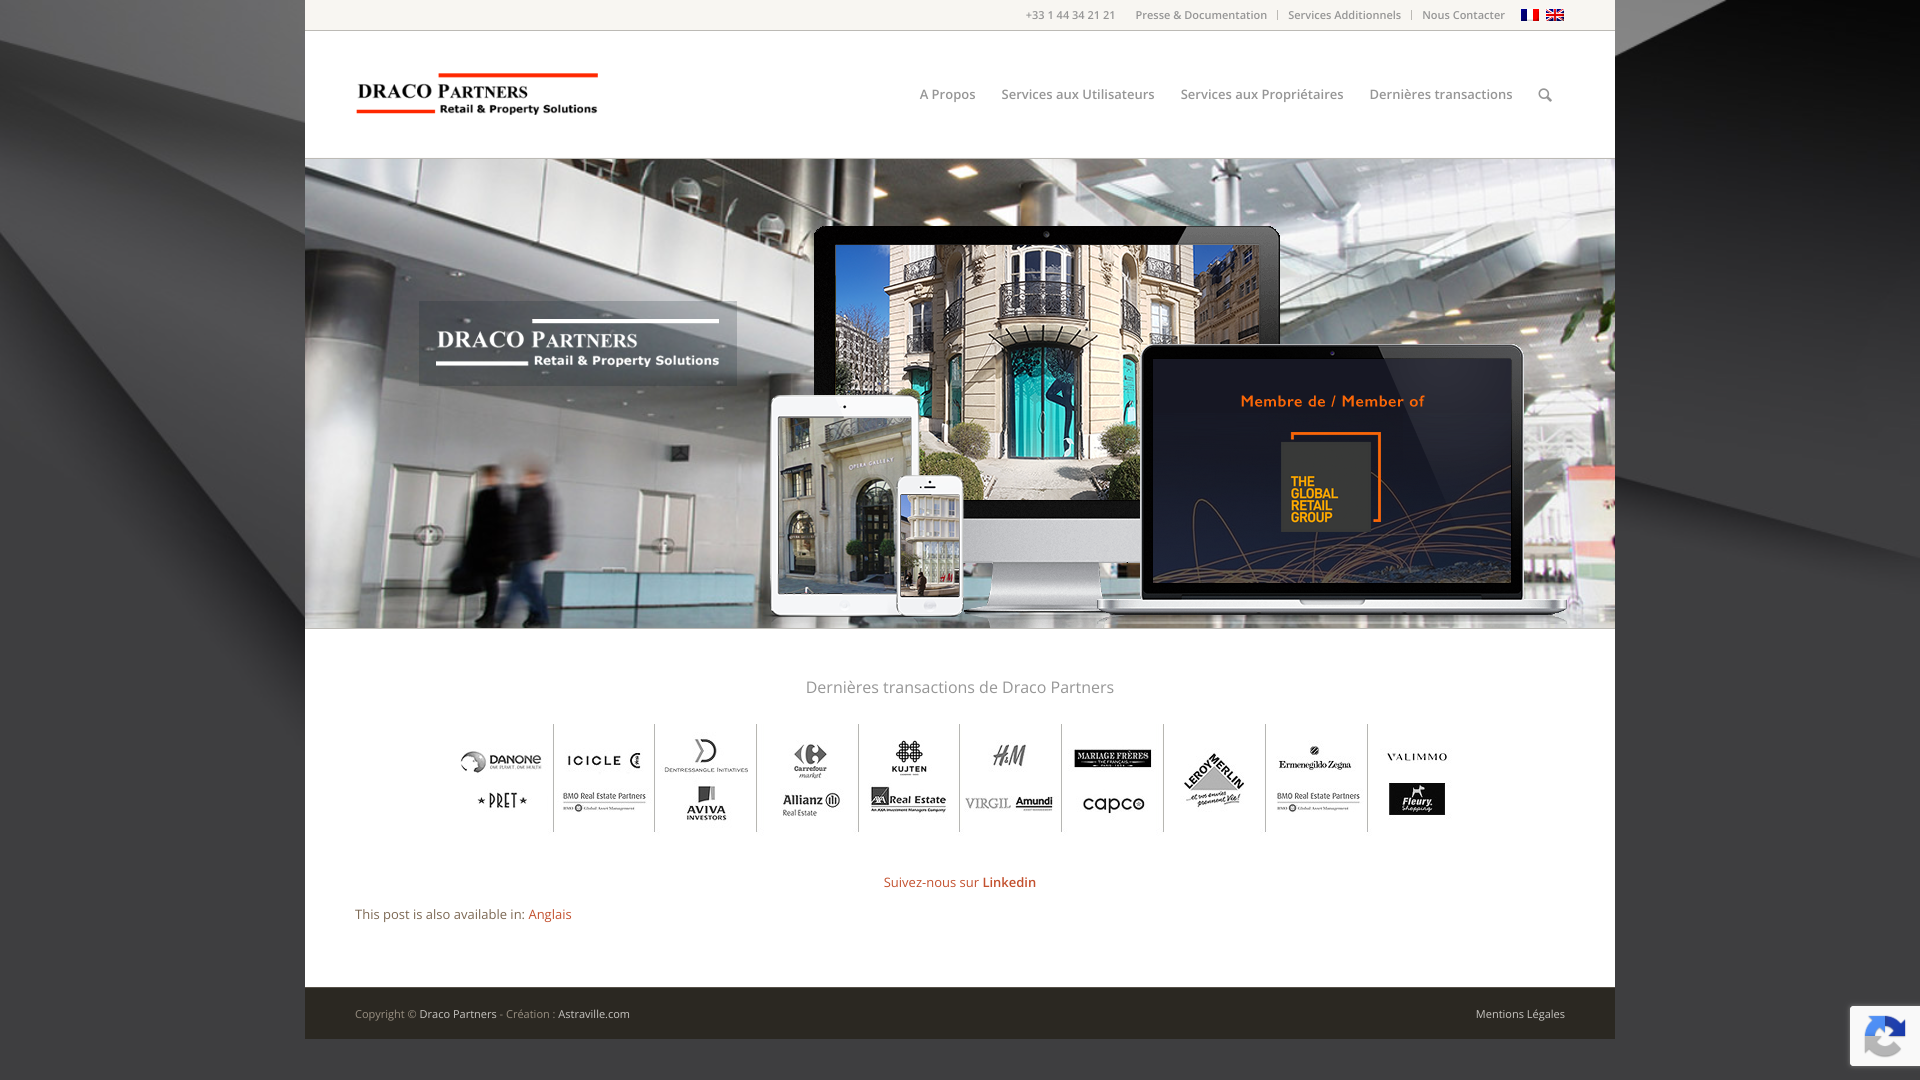
Task: Open Astraville.com footer link
Action: click(594, 1014)
